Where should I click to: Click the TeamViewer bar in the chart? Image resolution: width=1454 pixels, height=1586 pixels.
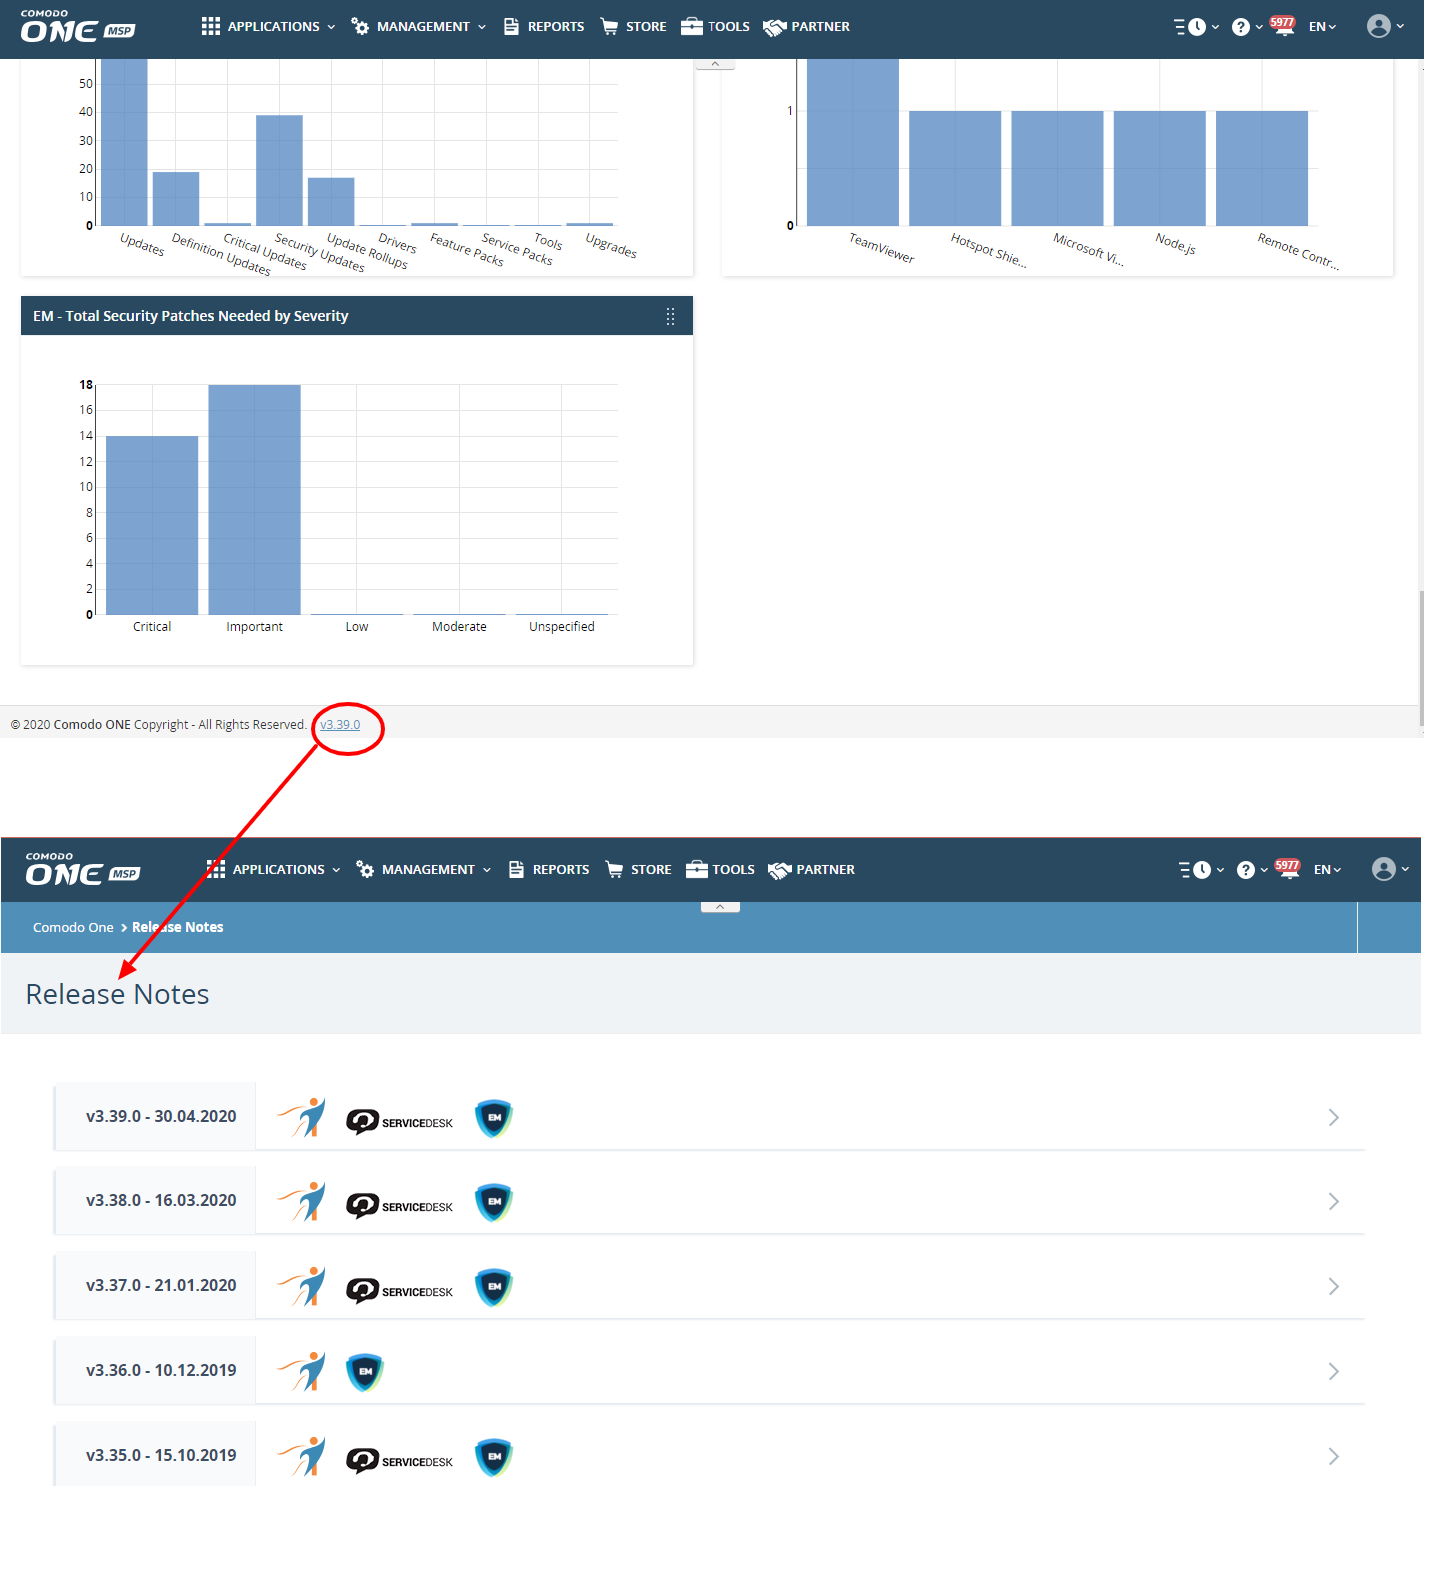pyautogui.click(x=853, y=142)
